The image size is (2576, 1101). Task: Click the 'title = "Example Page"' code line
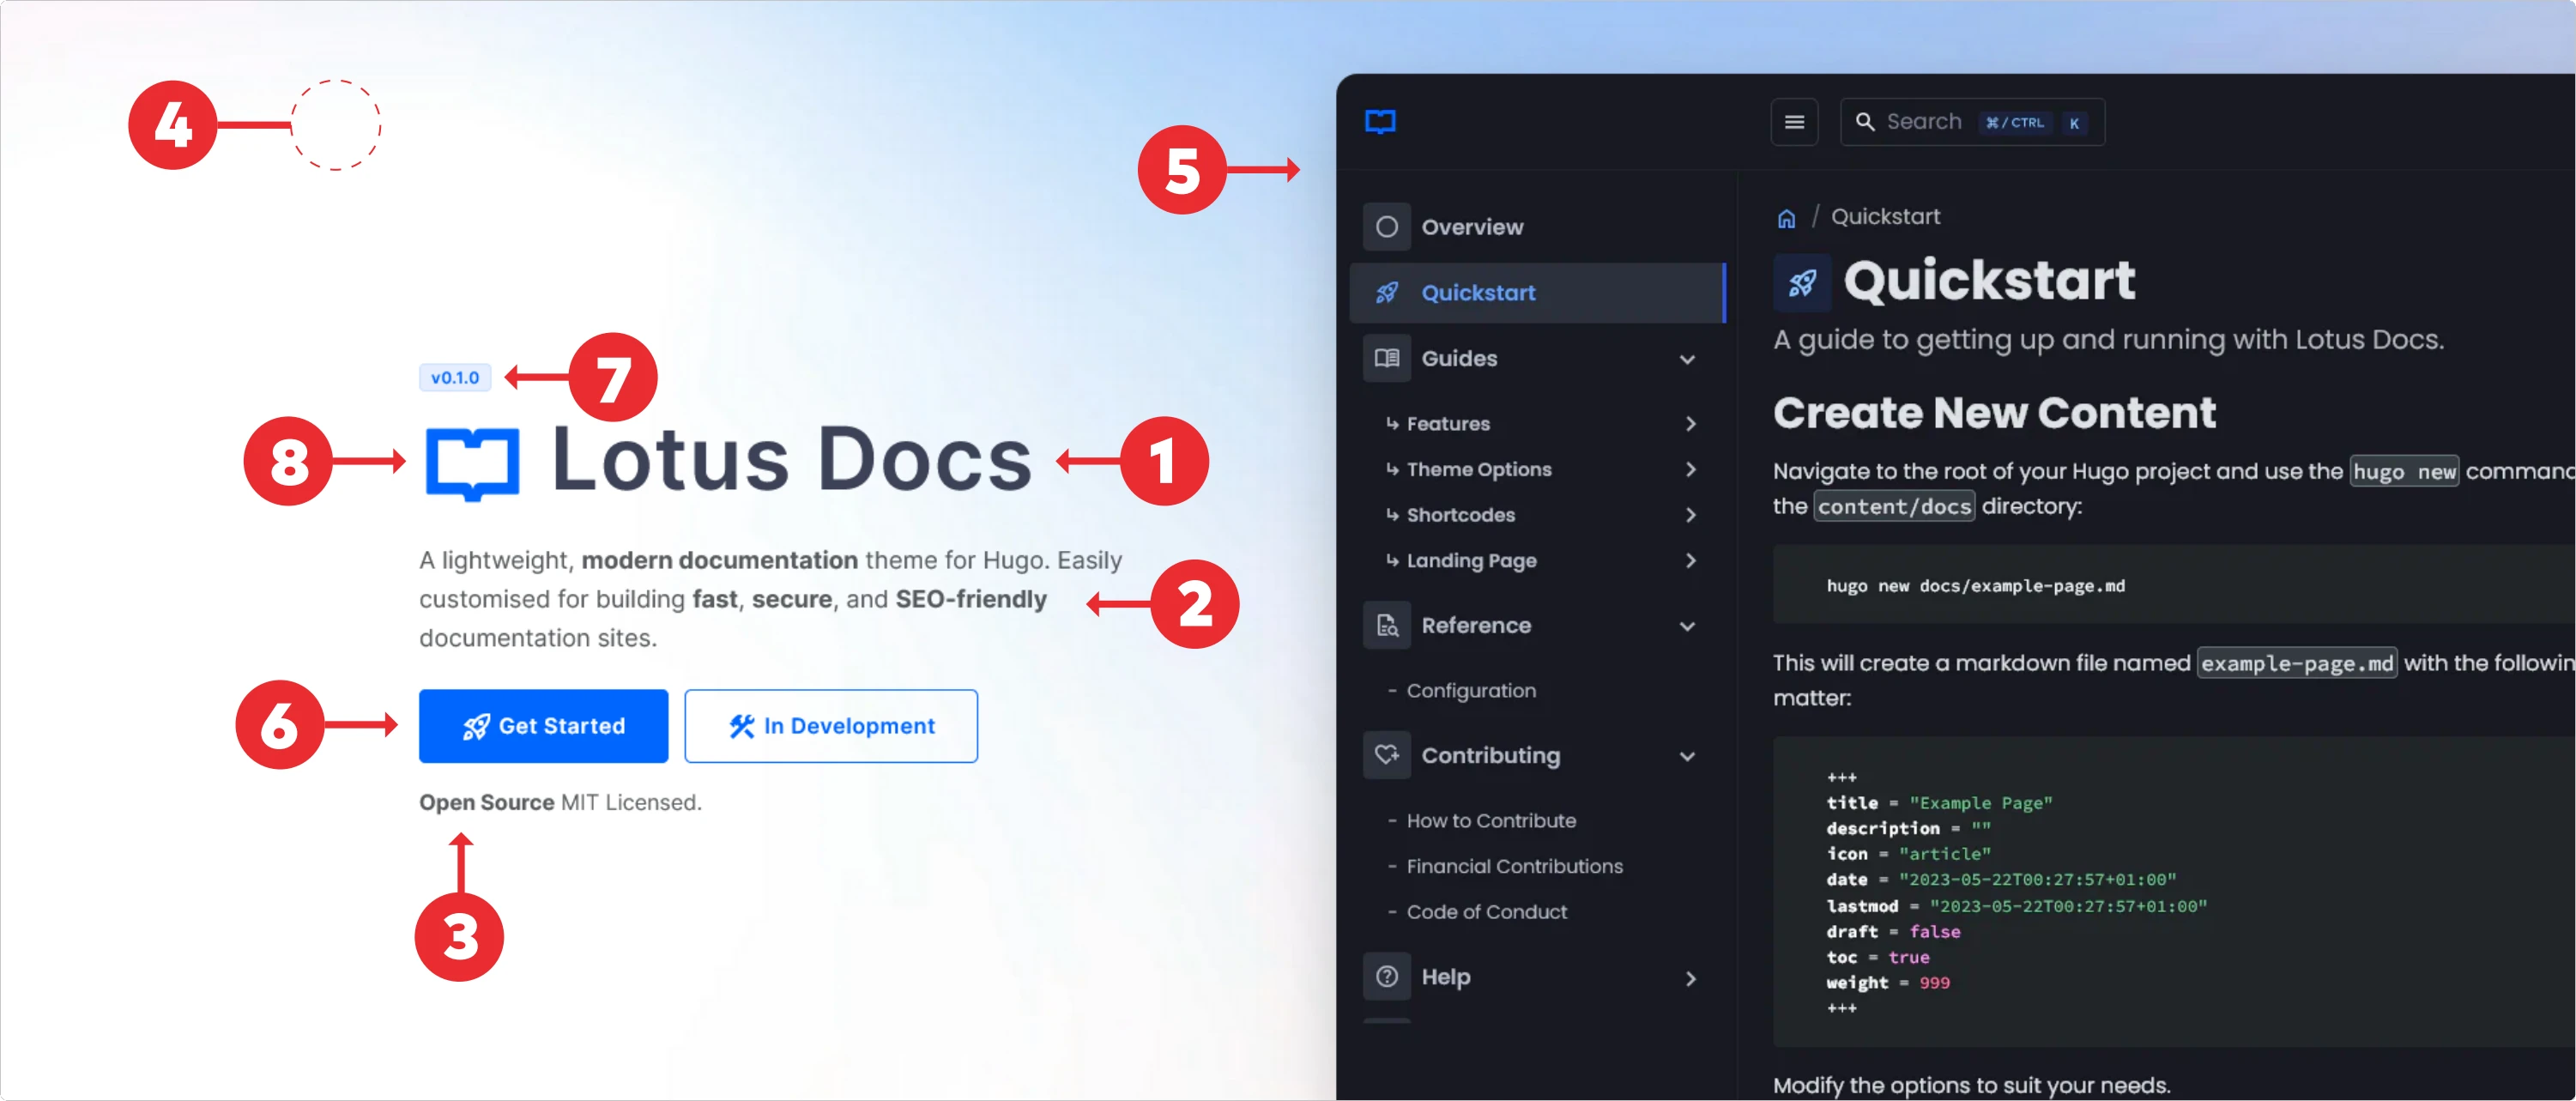1939,803
